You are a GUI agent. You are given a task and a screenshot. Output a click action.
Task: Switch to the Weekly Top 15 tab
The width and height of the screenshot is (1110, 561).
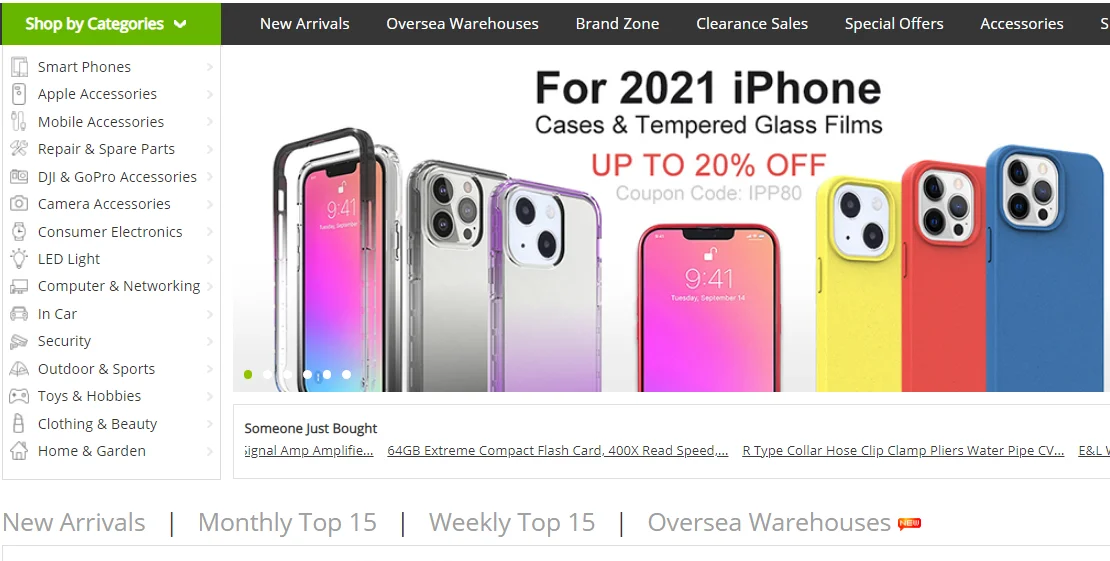(x=512, y=523)
